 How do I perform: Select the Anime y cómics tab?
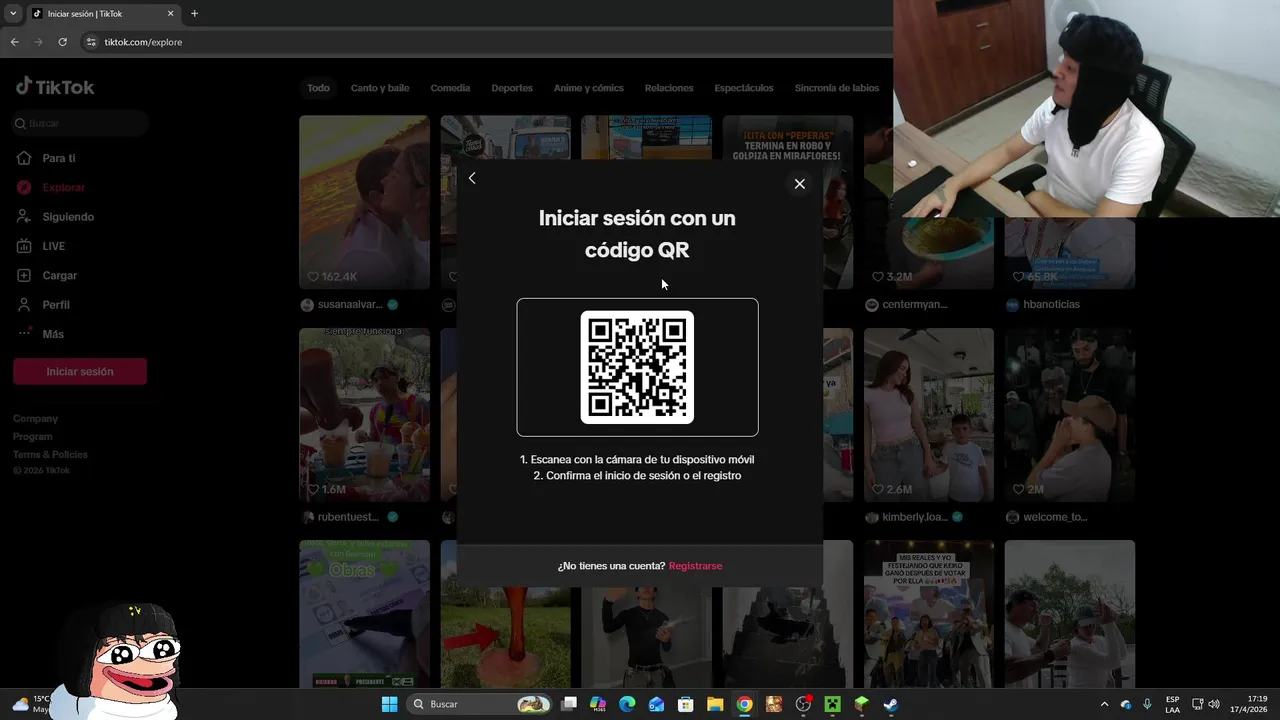pyautogui.click(x=589, y=88)
